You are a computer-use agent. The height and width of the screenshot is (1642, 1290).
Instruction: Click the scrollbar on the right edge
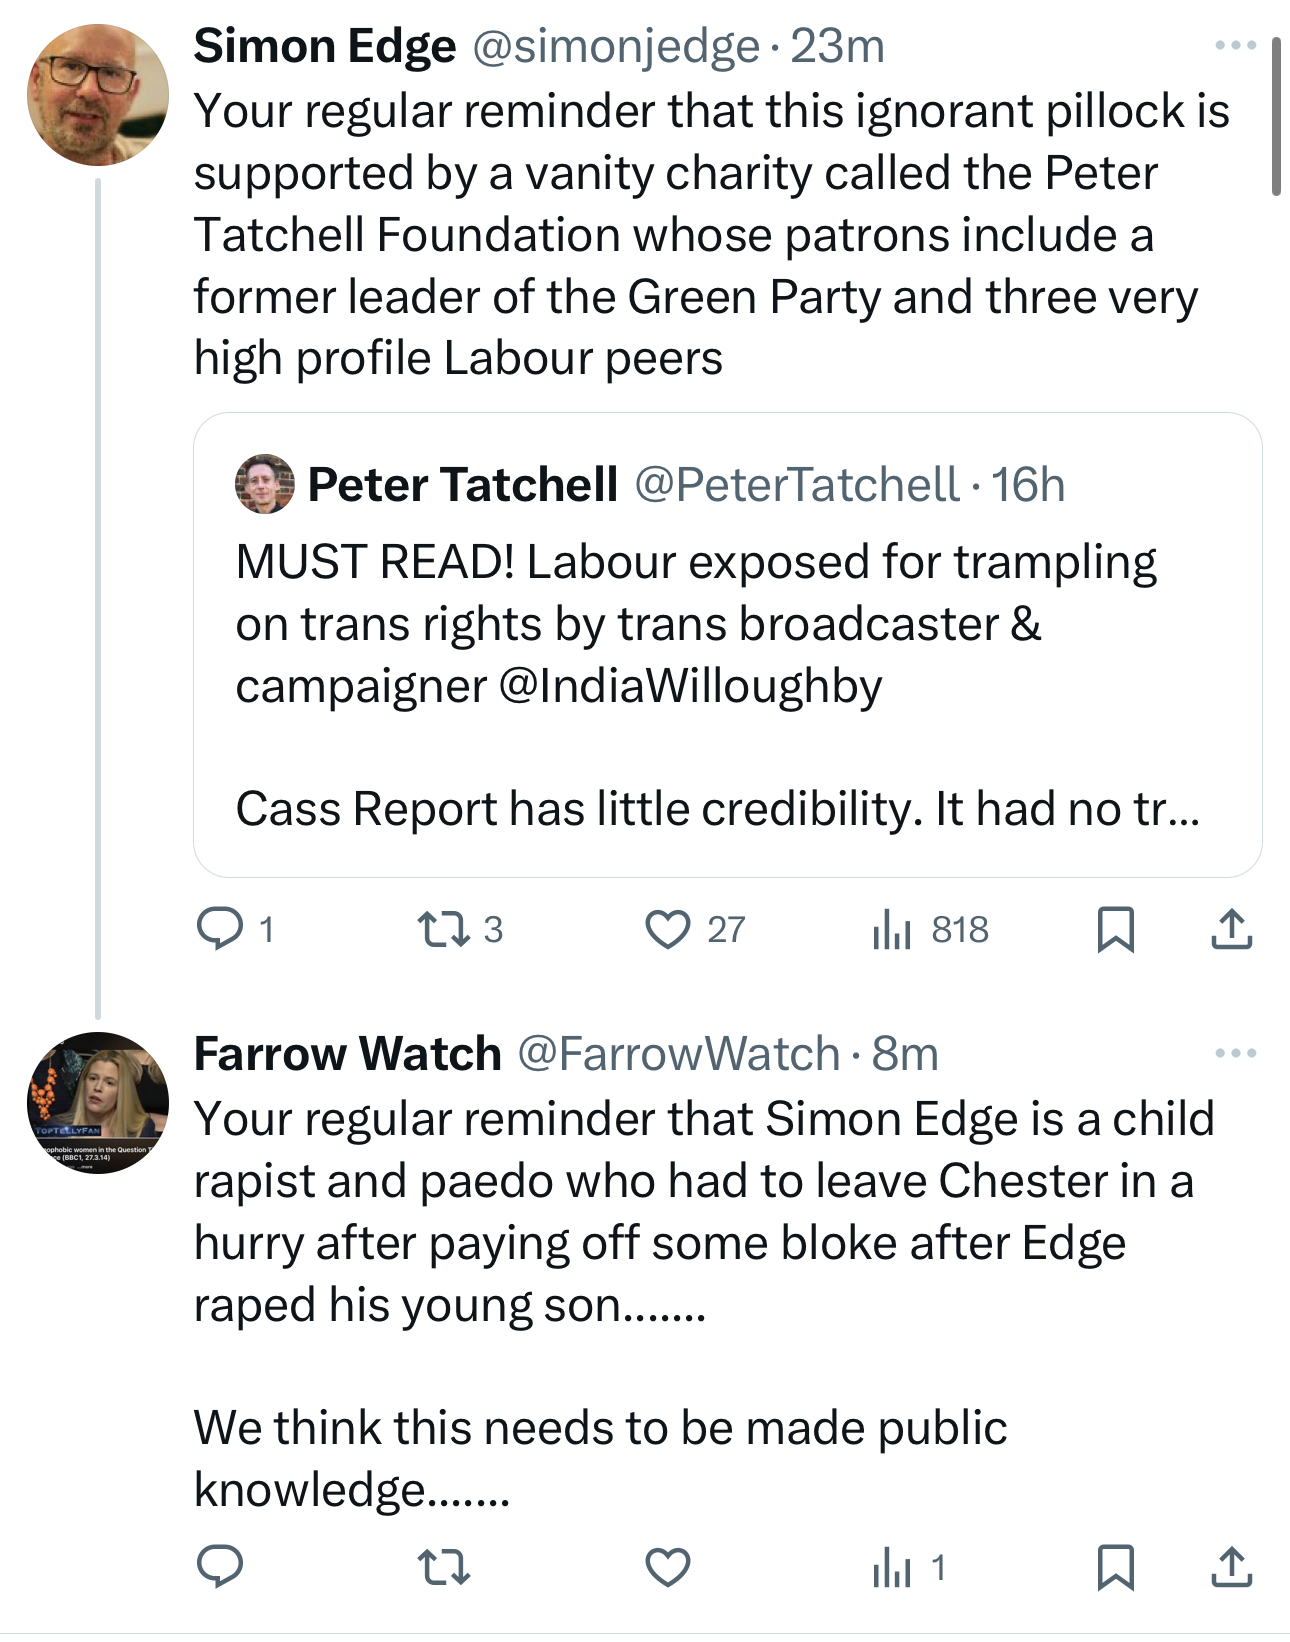[x=1276, y=117]
